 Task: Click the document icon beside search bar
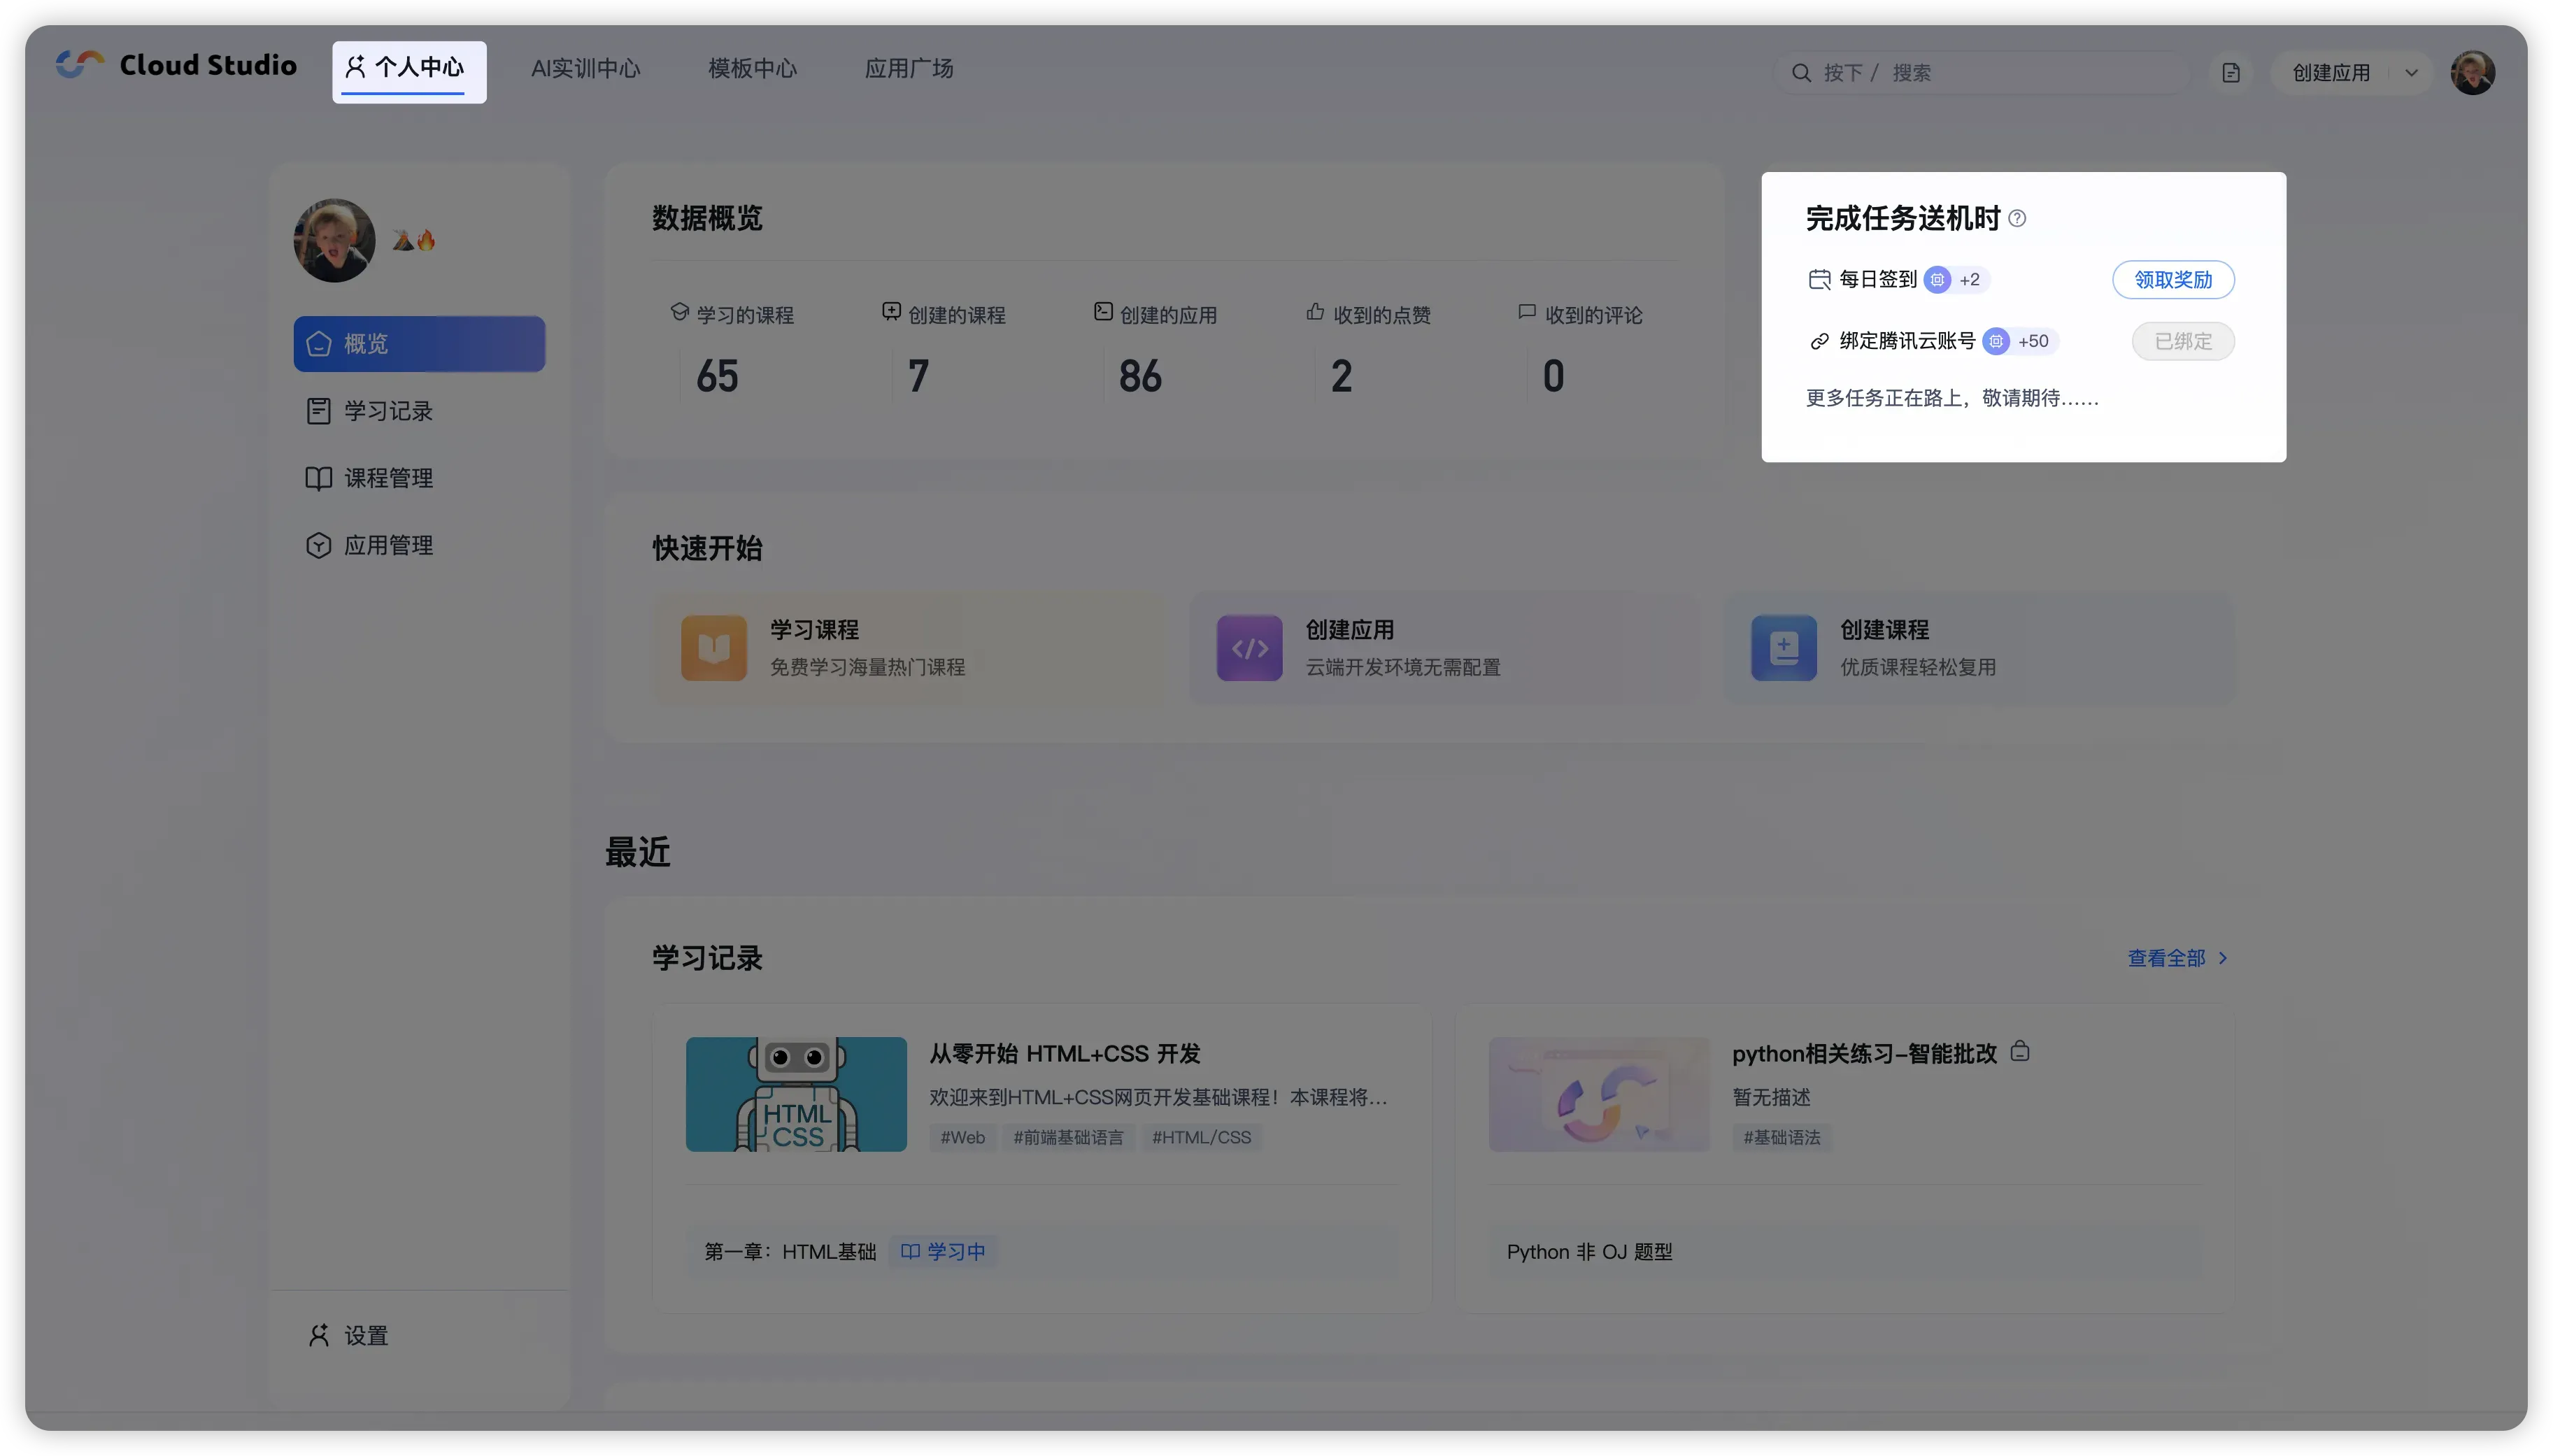(2231, 73)
